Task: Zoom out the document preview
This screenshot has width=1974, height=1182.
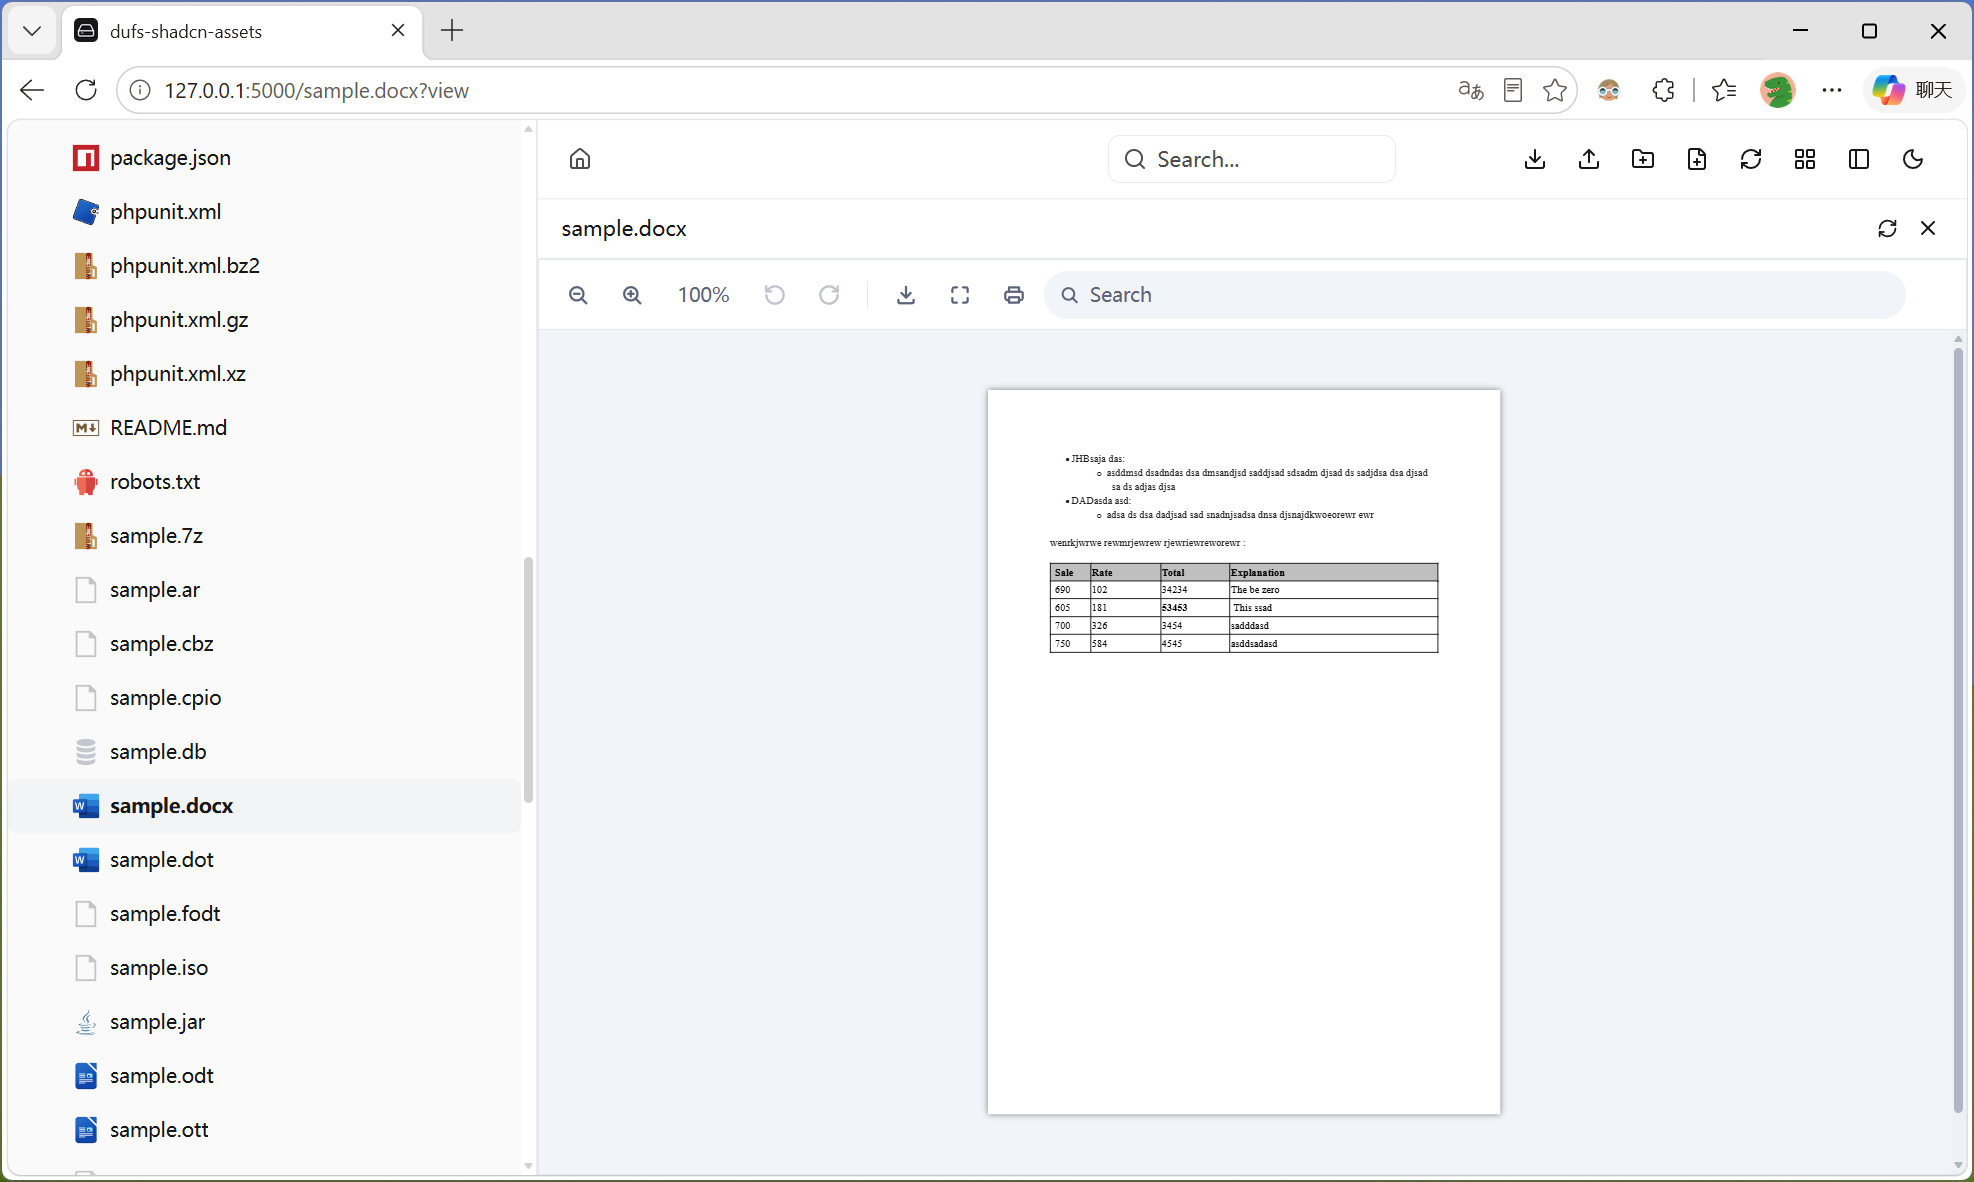Action: click(x=578, y=295)
